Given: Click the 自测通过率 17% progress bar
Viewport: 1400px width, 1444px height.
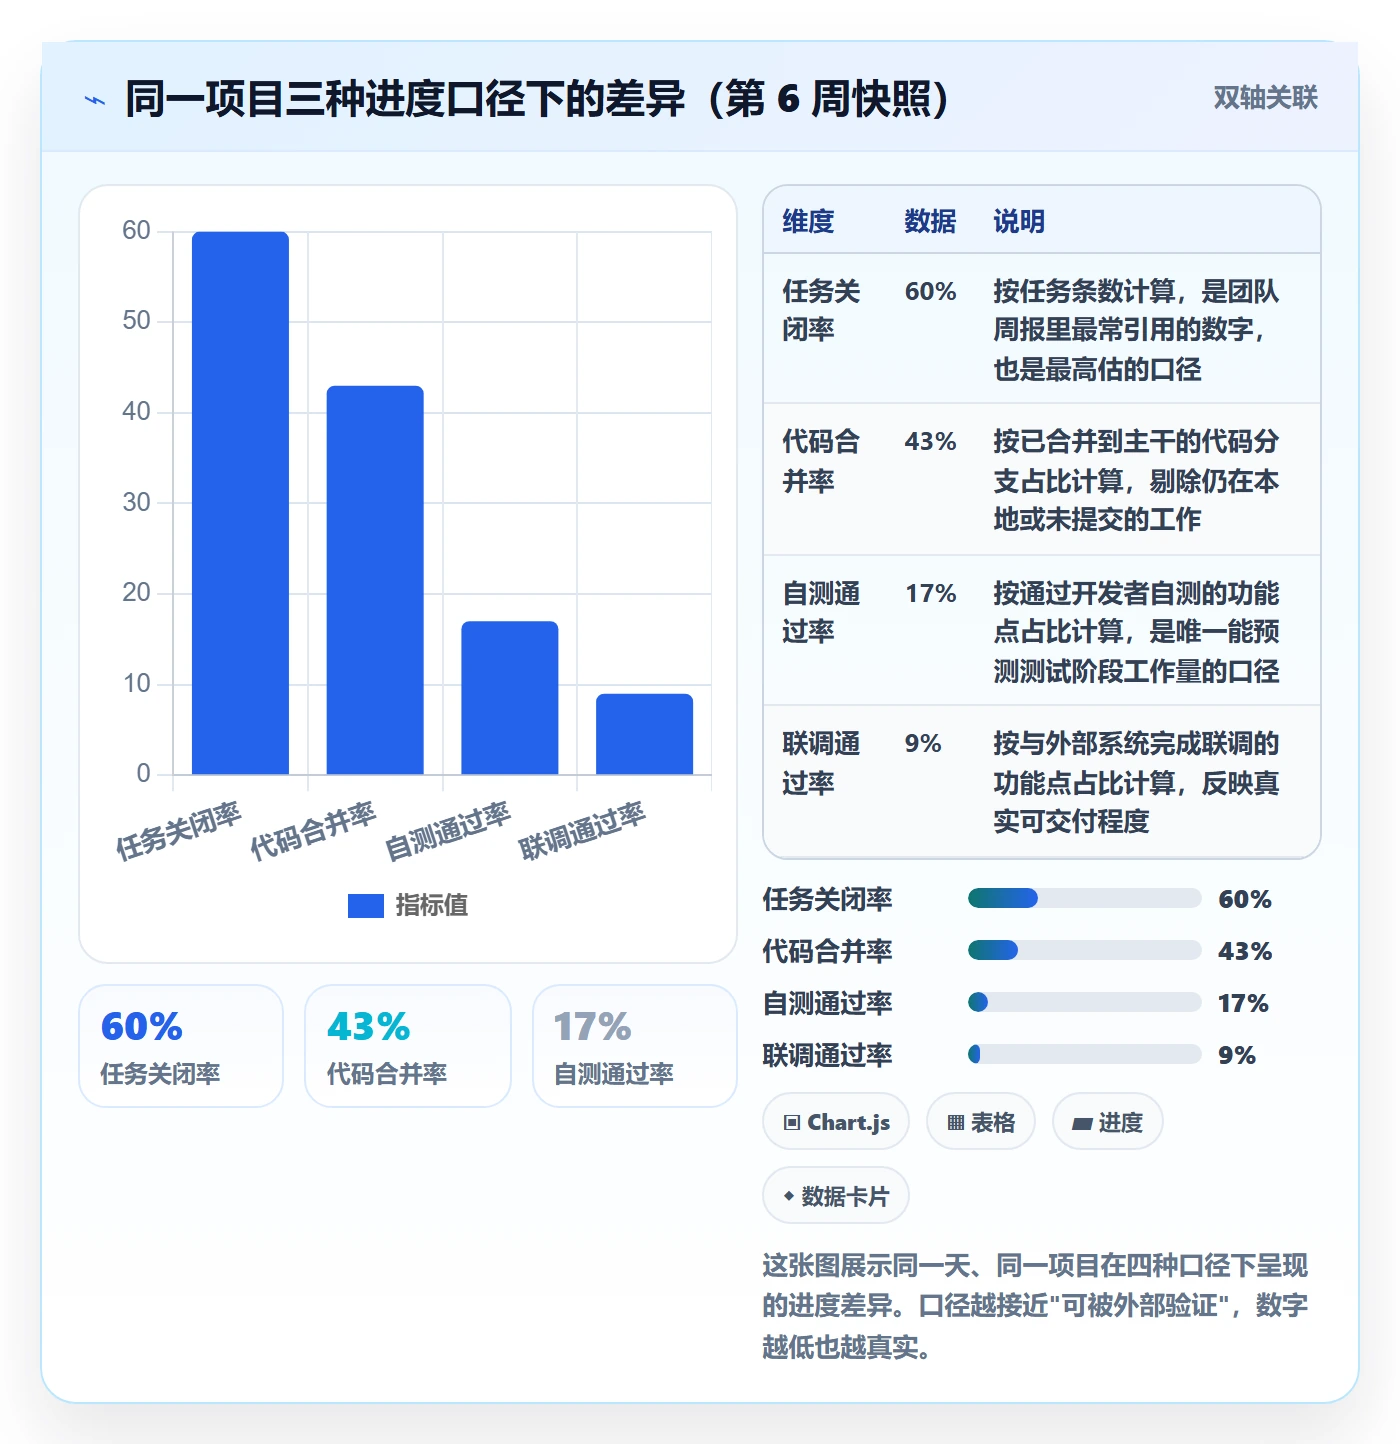Looking at the screenshot, I should (x=1084, y=1002).
